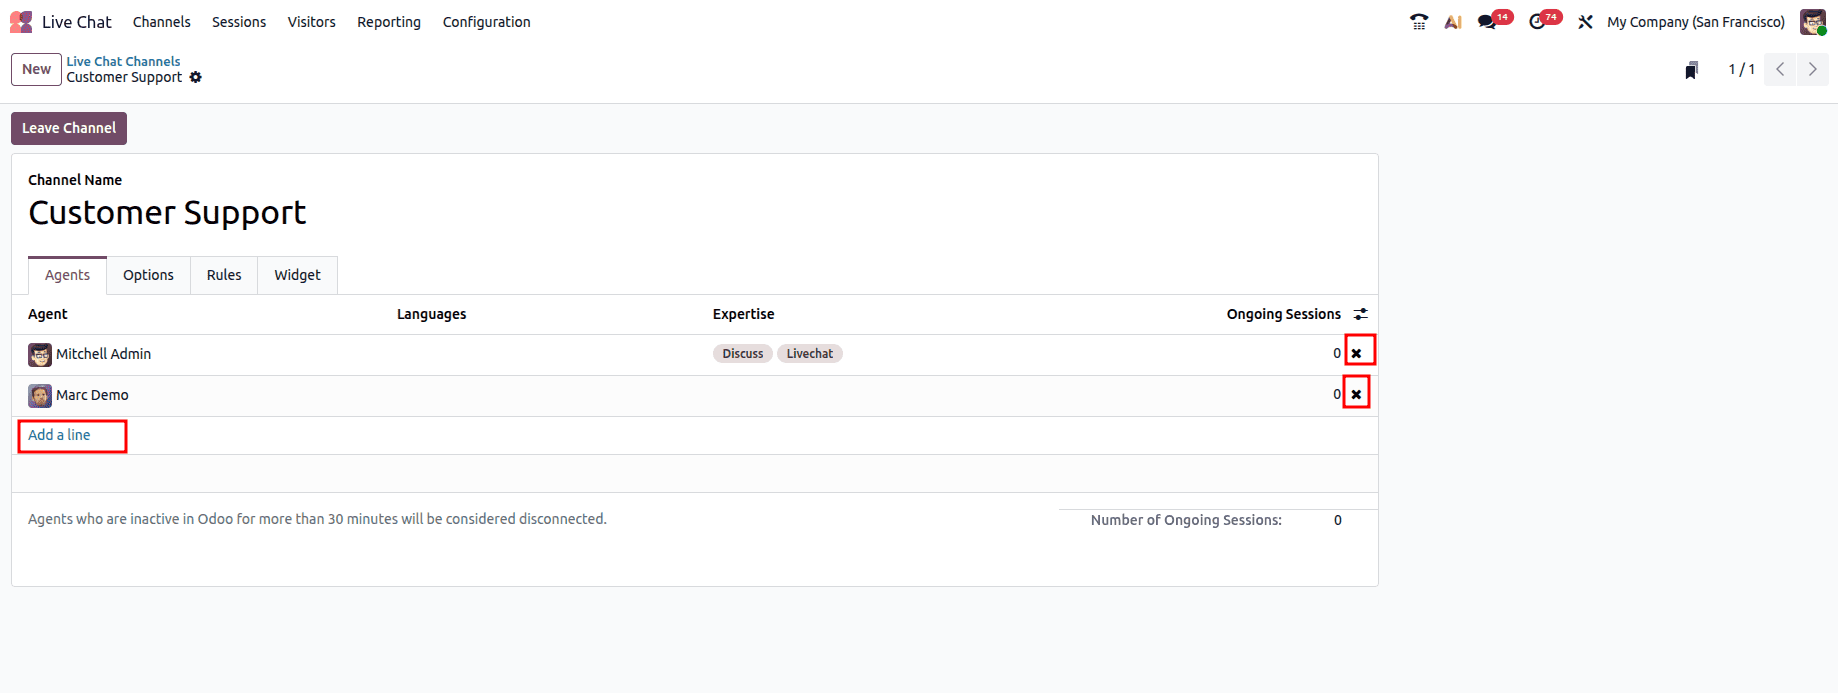Switch to the Rules tab
The image size is (1838, 693).
pyautogui.click(x=224, y=275)
